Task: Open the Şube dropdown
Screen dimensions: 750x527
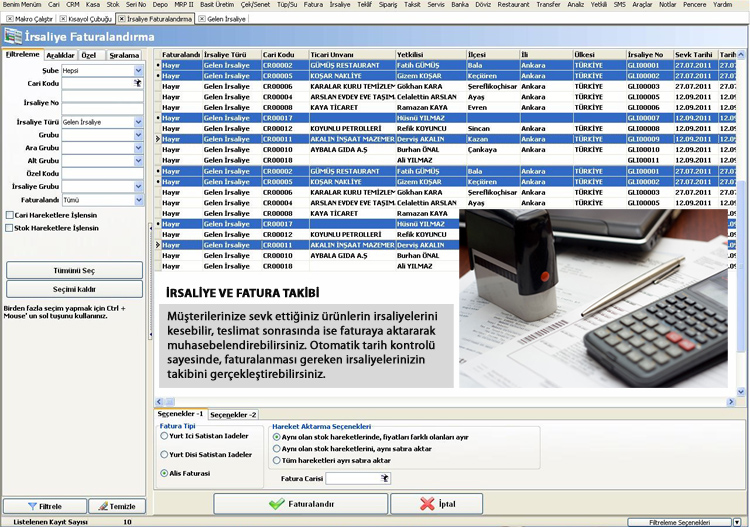Action: (x=138, y=71)
